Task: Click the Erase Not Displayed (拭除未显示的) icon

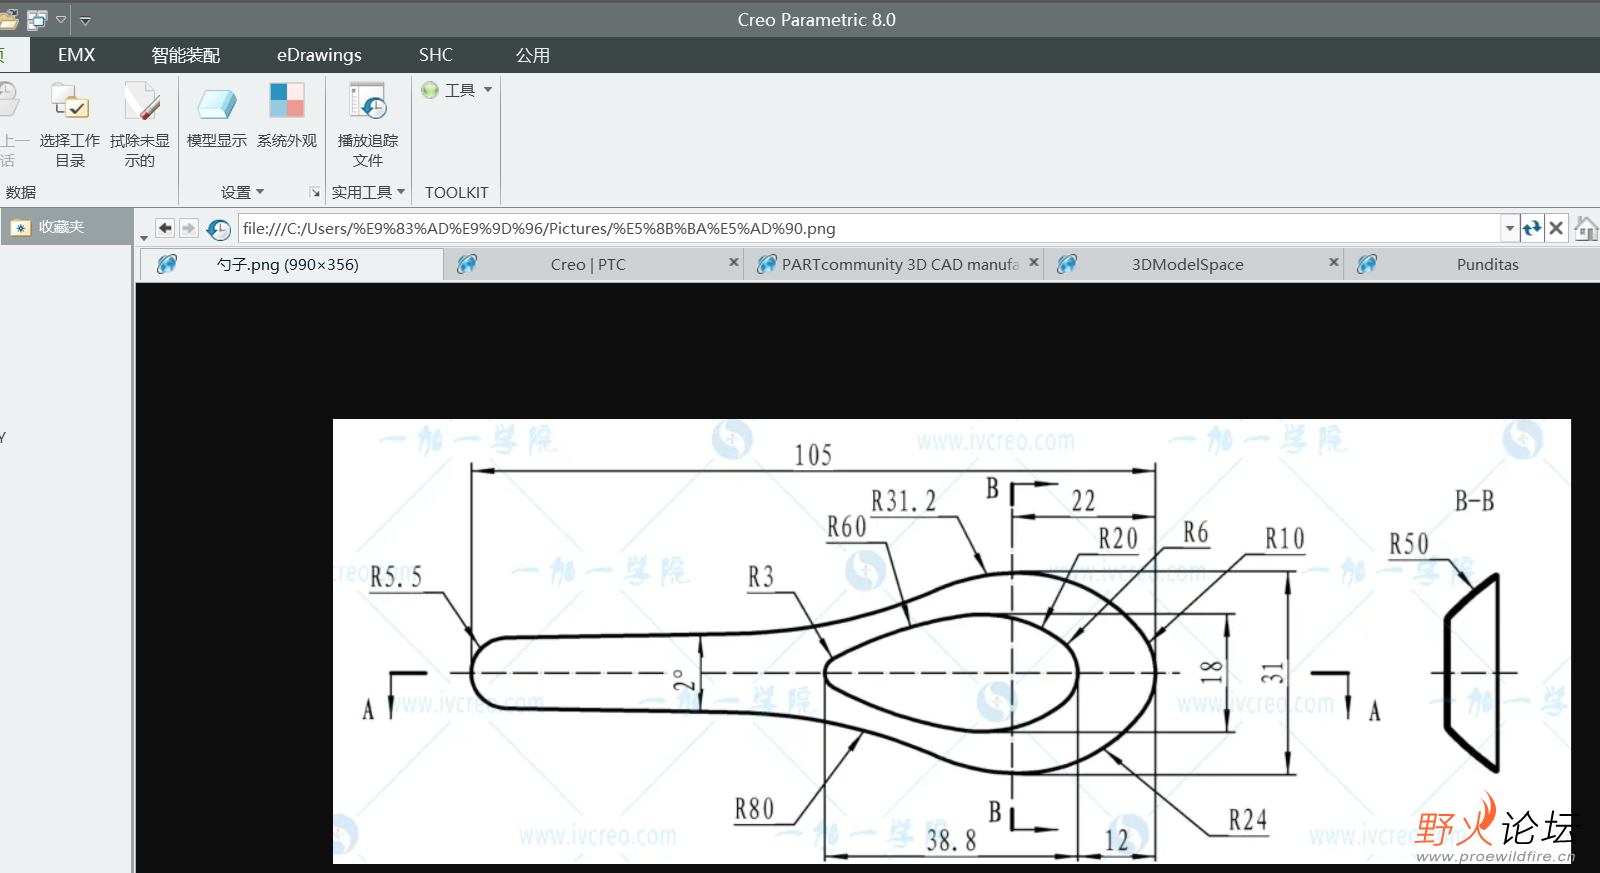Action: coord(140,103)
